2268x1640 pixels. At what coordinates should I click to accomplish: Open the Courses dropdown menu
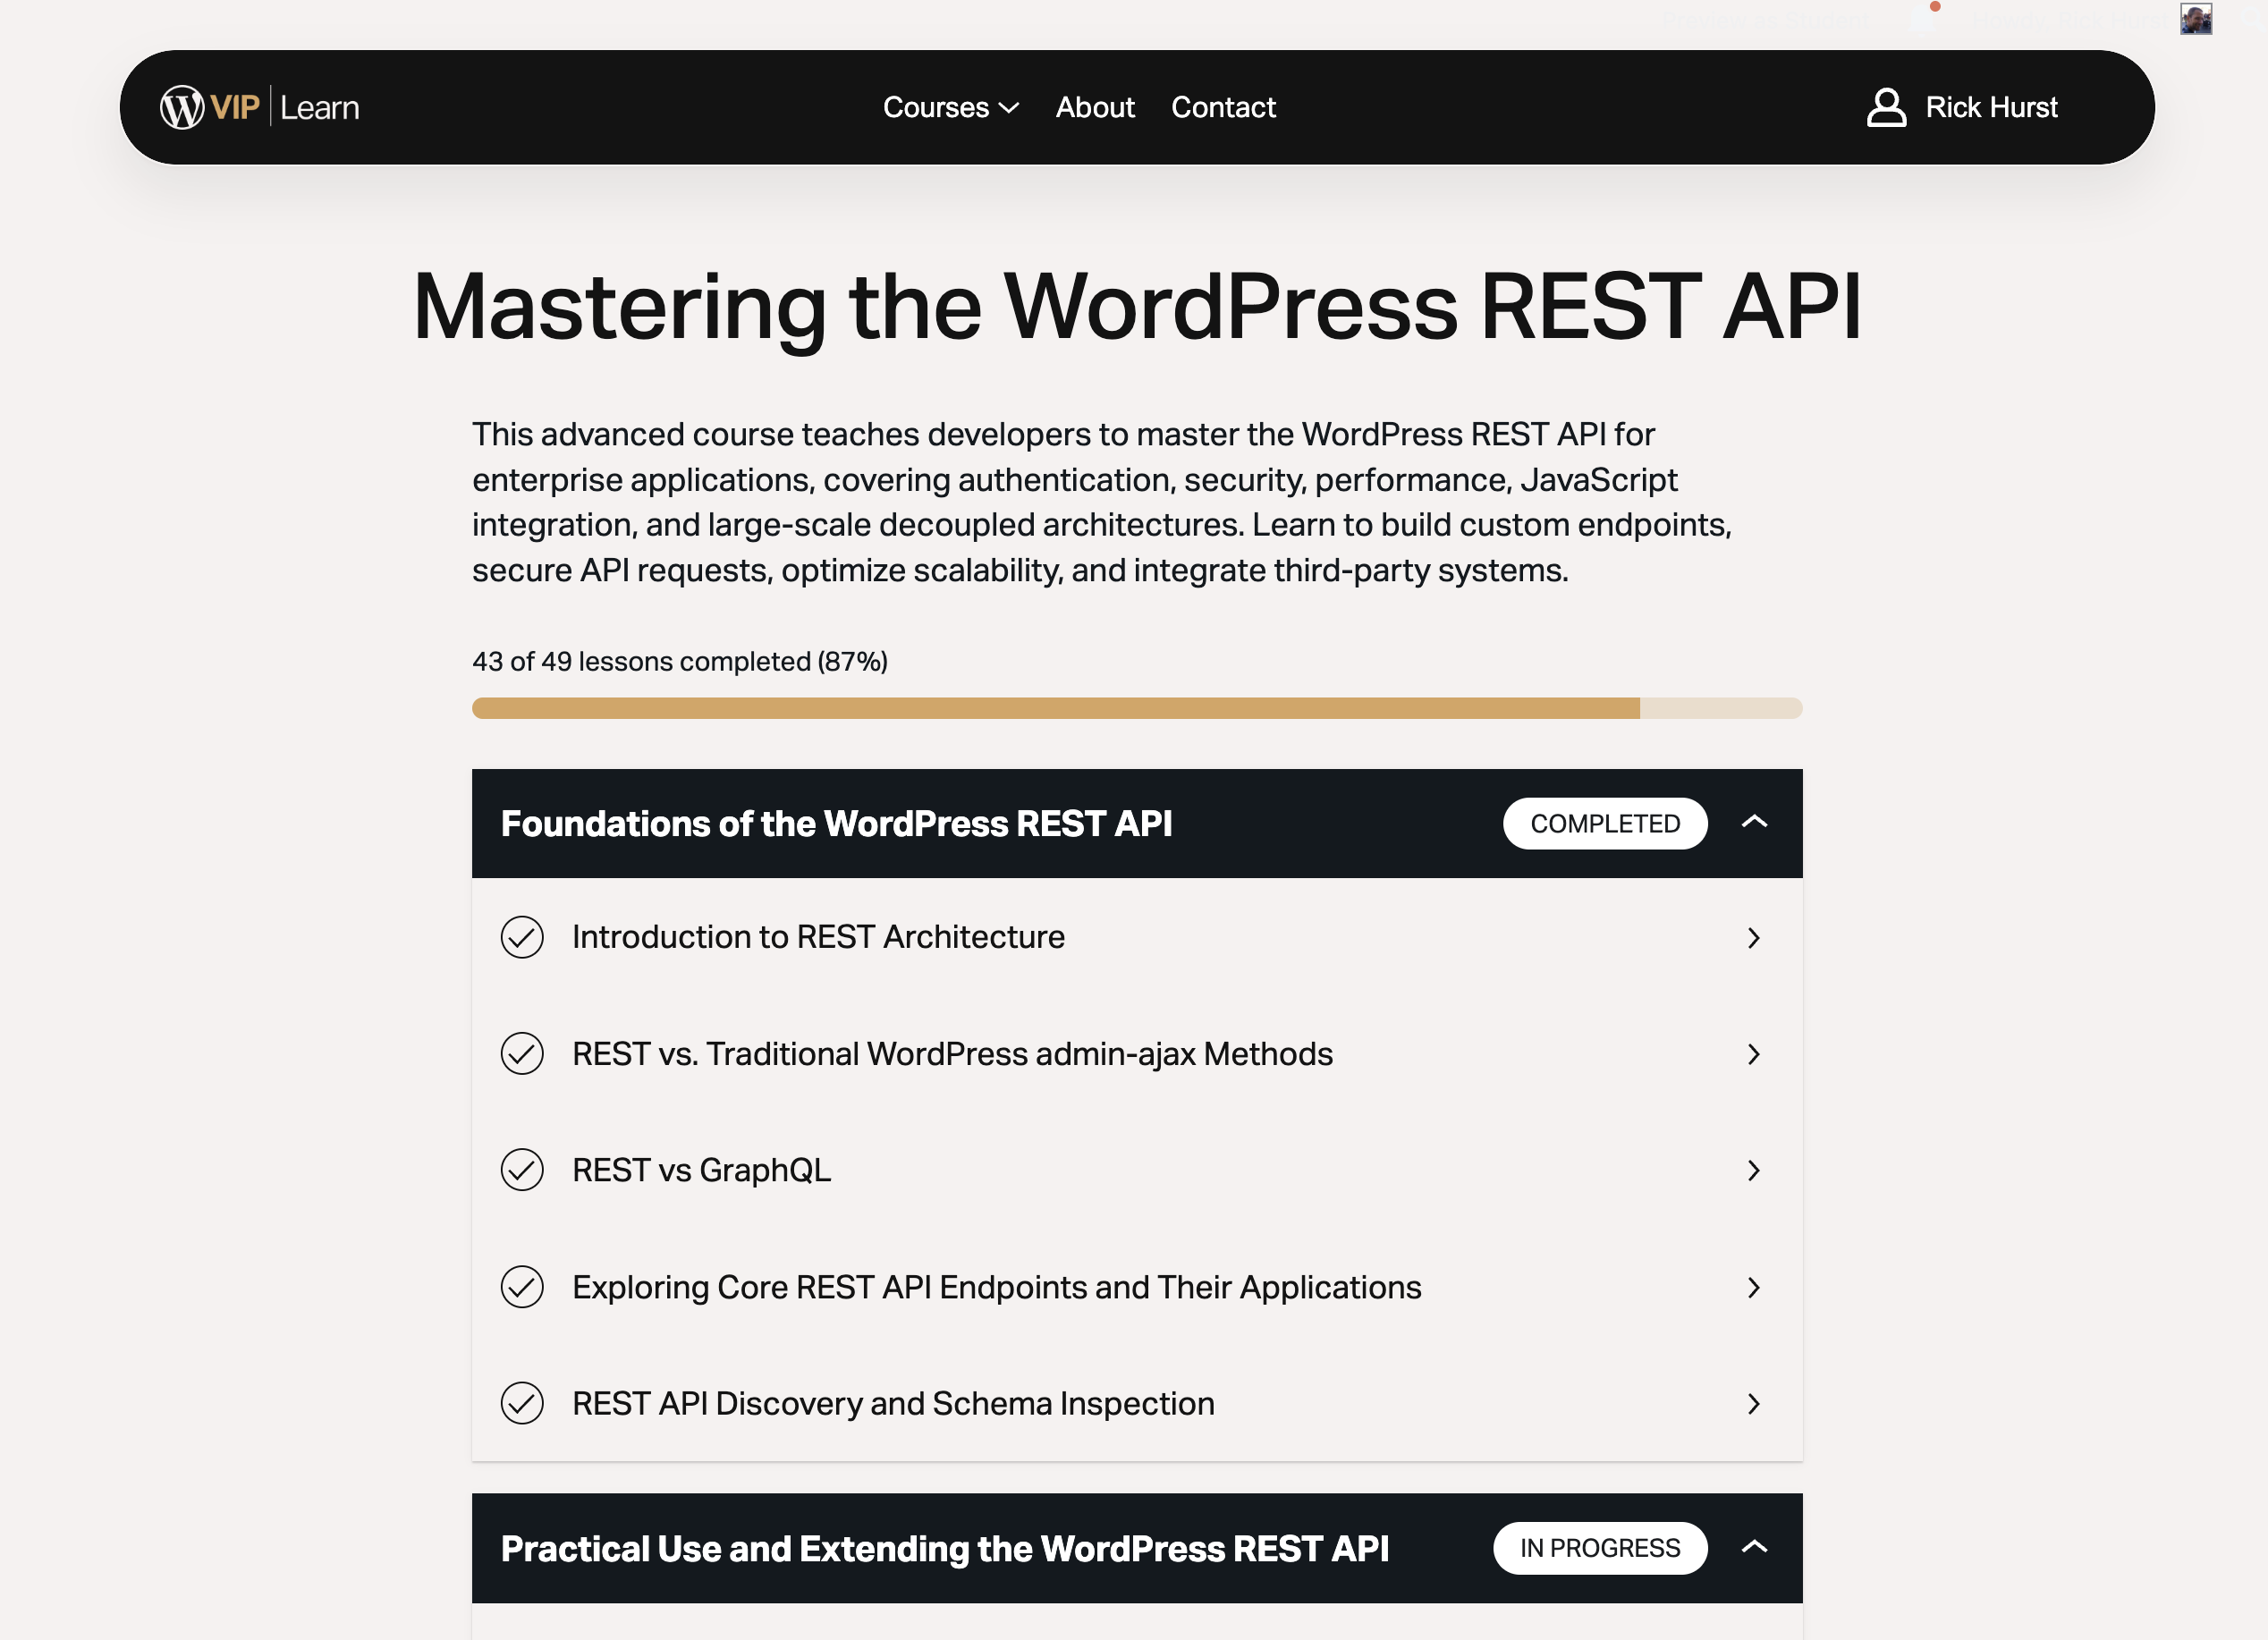tap(950, 107)
